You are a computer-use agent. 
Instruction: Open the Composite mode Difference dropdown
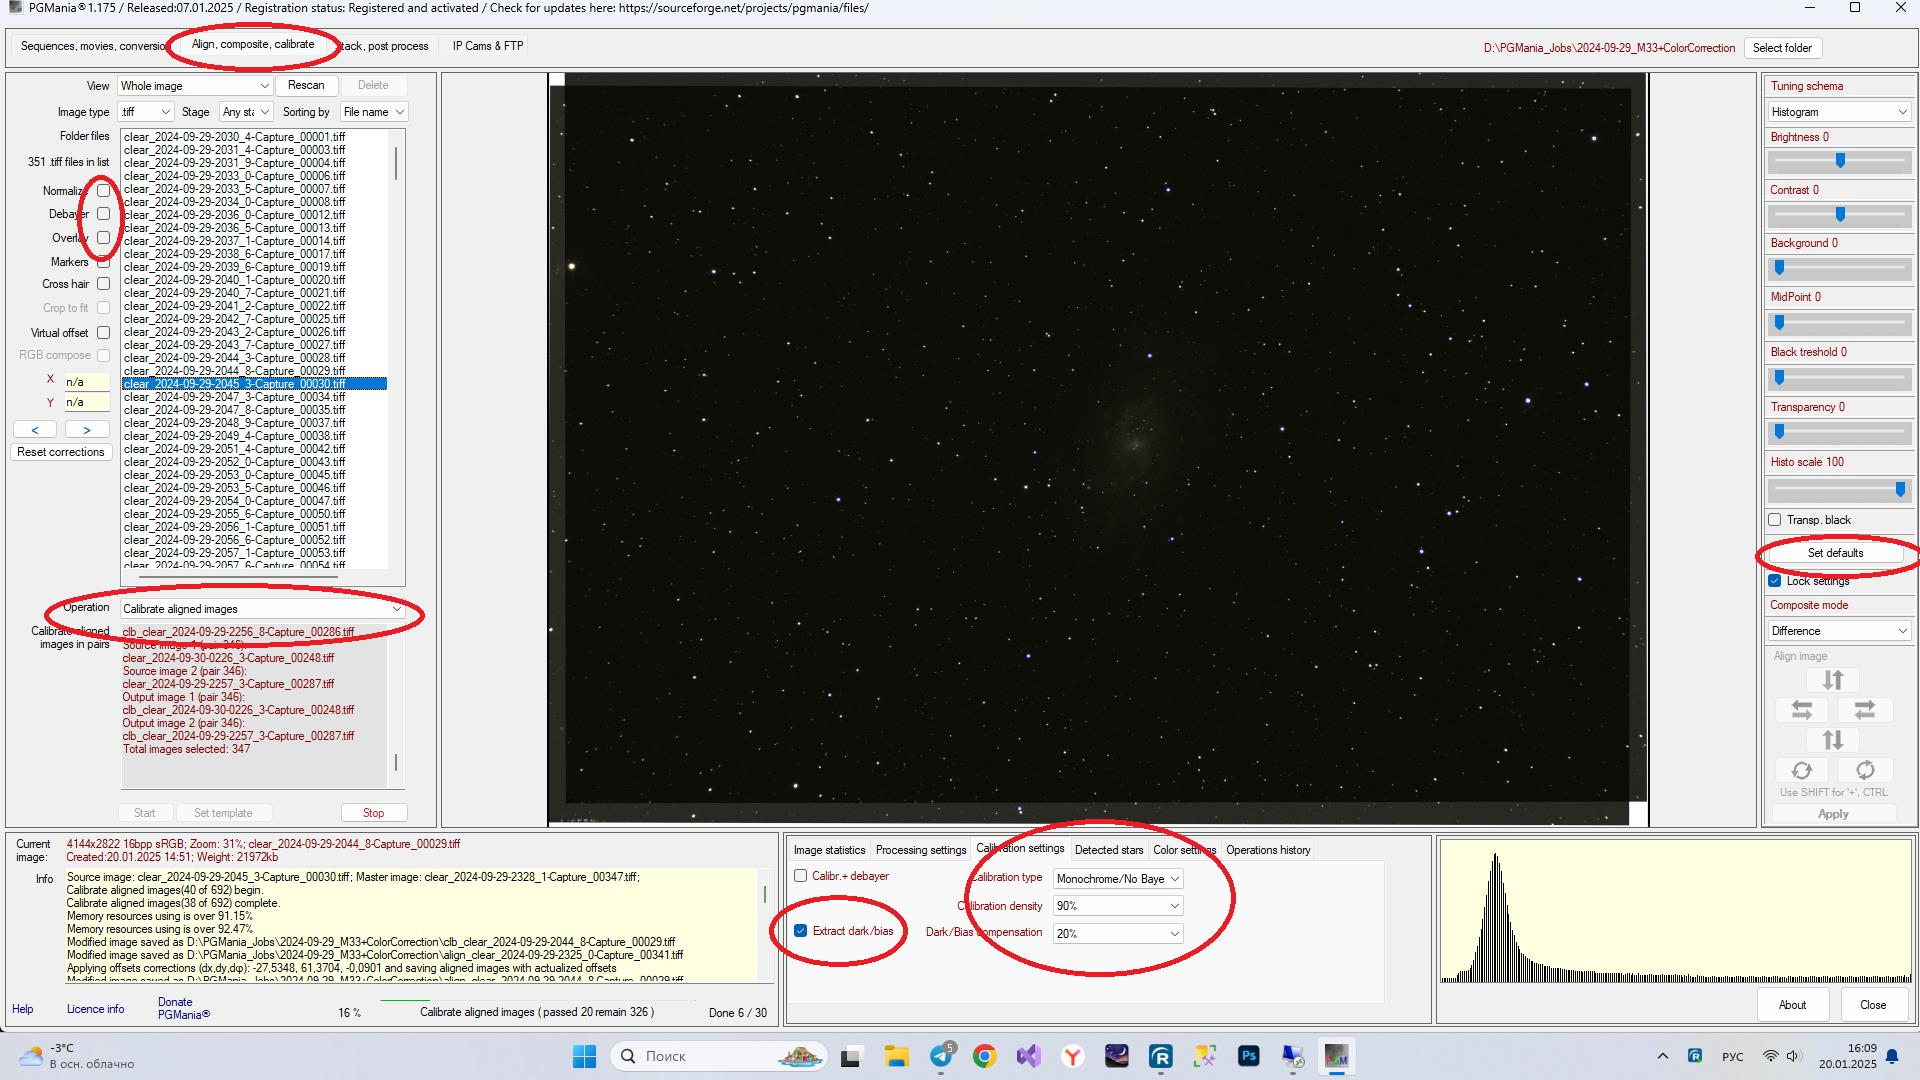pyautogui.click(x=1838, y=631)
